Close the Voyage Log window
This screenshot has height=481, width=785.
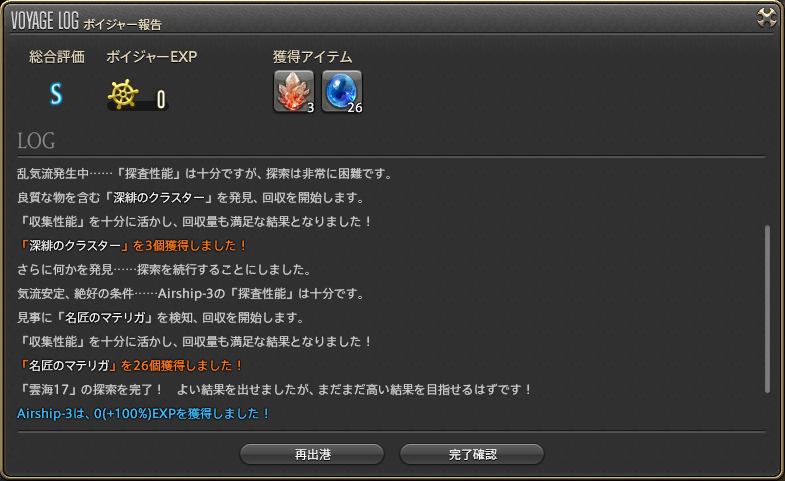[766, 18]
